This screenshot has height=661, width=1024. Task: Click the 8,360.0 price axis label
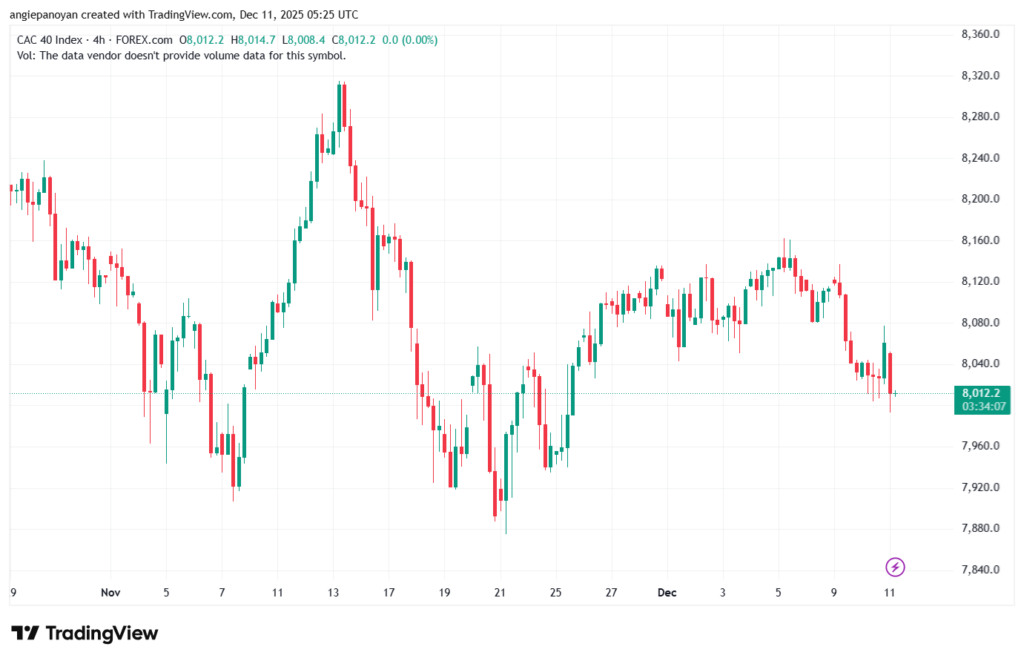980,34
